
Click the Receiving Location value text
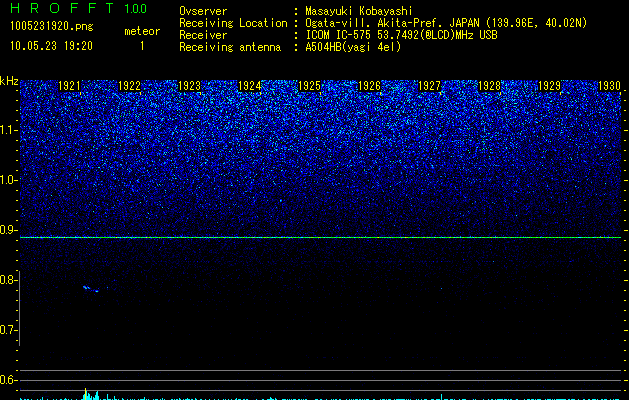[x=446, y=23]
